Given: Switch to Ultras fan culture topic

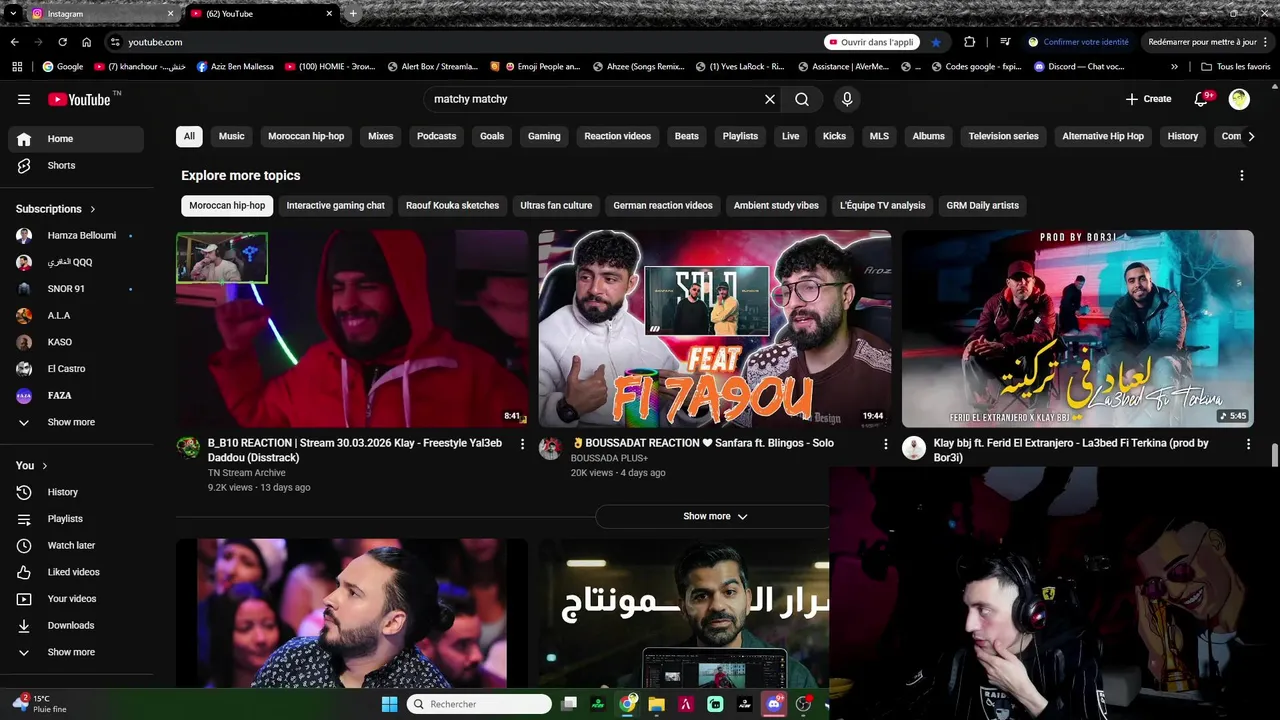Looking at the screenshot, I should point(556,206).
